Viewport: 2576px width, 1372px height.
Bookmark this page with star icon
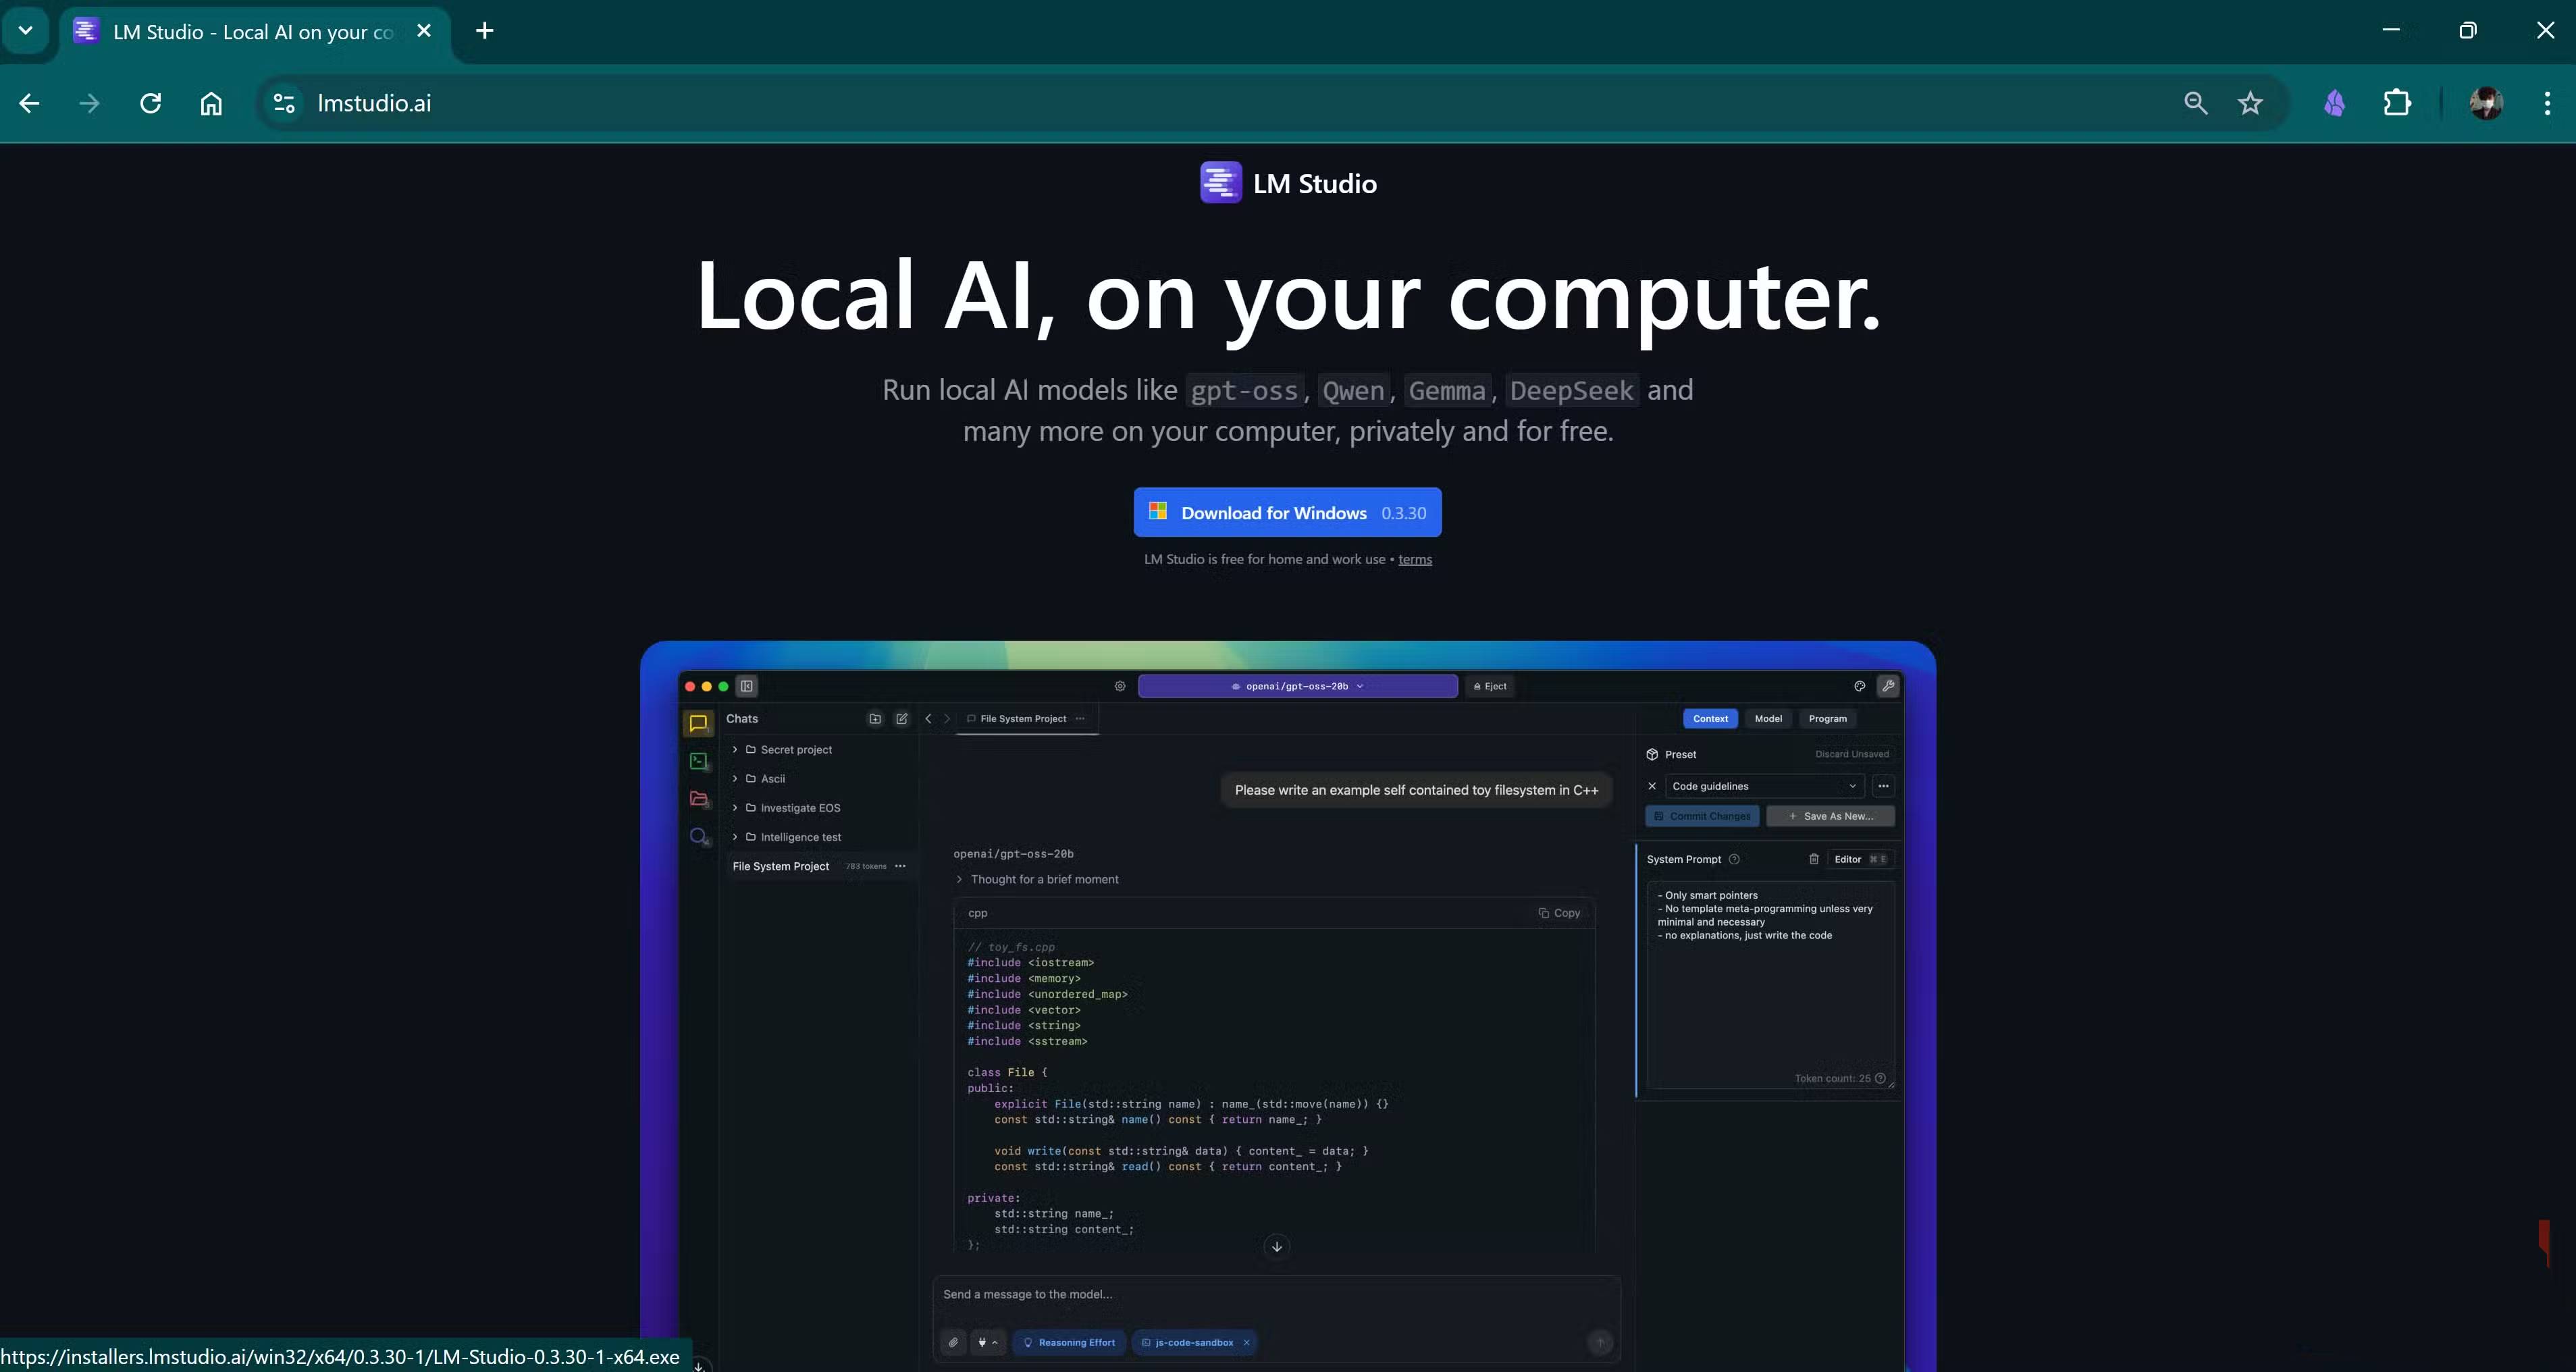click(2250, 103)
